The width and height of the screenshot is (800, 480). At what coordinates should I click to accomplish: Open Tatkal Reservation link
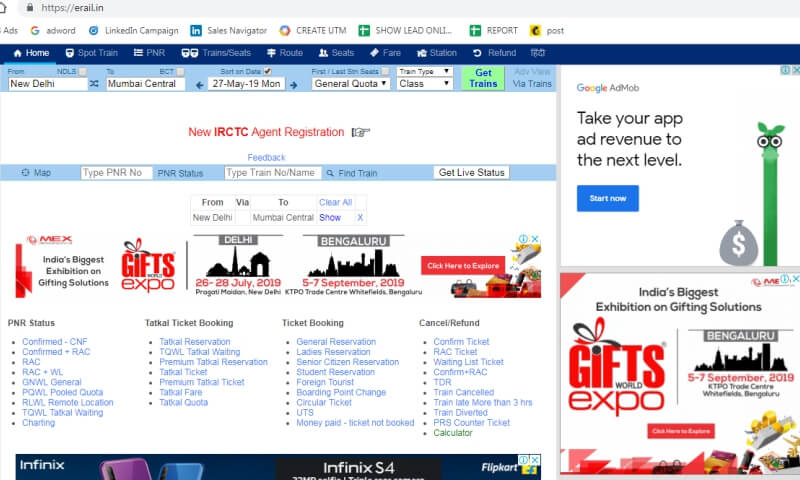(195, 342)
